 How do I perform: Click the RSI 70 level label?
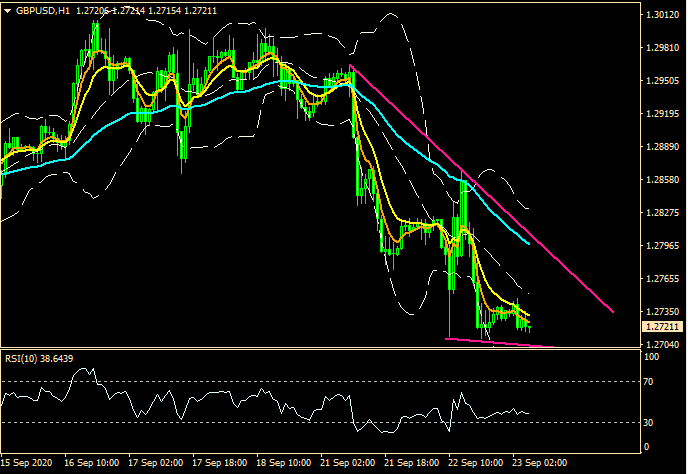(650, 382)
